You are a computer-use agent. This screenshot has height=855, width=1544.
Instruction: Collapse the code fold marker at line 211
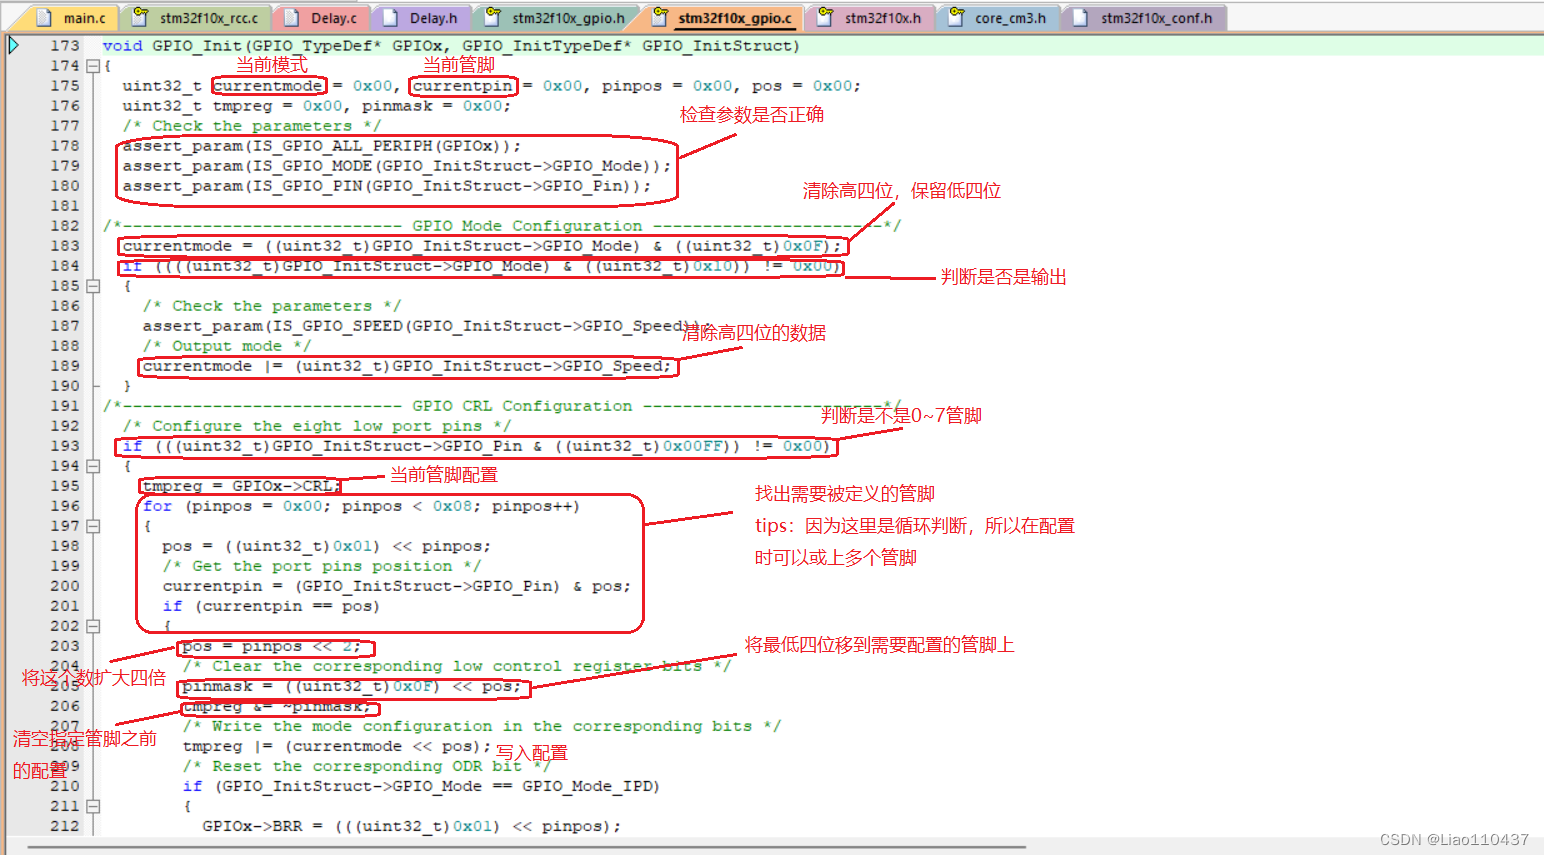[92, 805]
